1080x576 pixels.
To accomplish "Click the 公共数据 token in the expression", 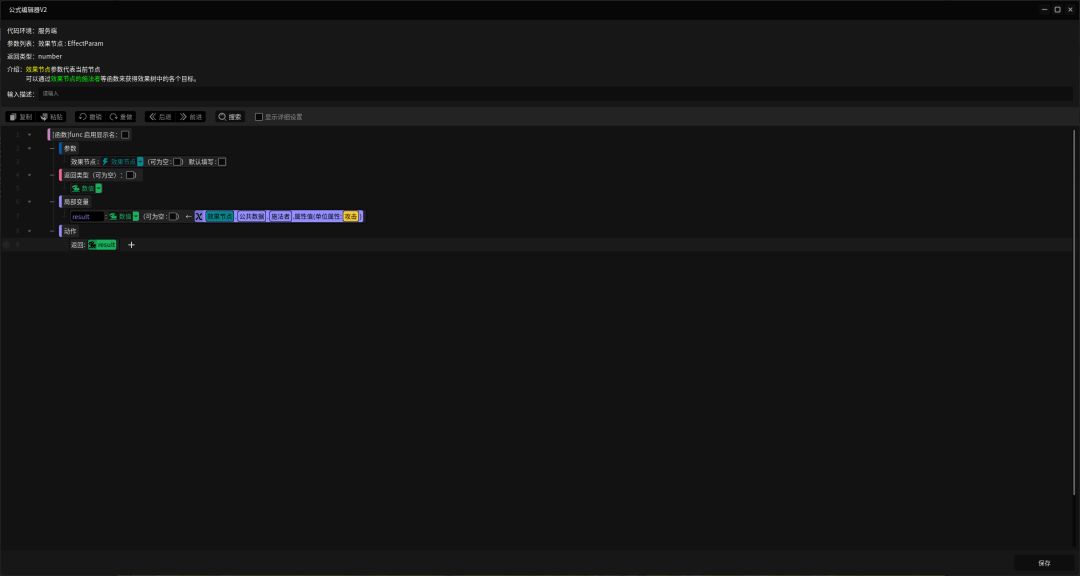I will click(251, 216).
